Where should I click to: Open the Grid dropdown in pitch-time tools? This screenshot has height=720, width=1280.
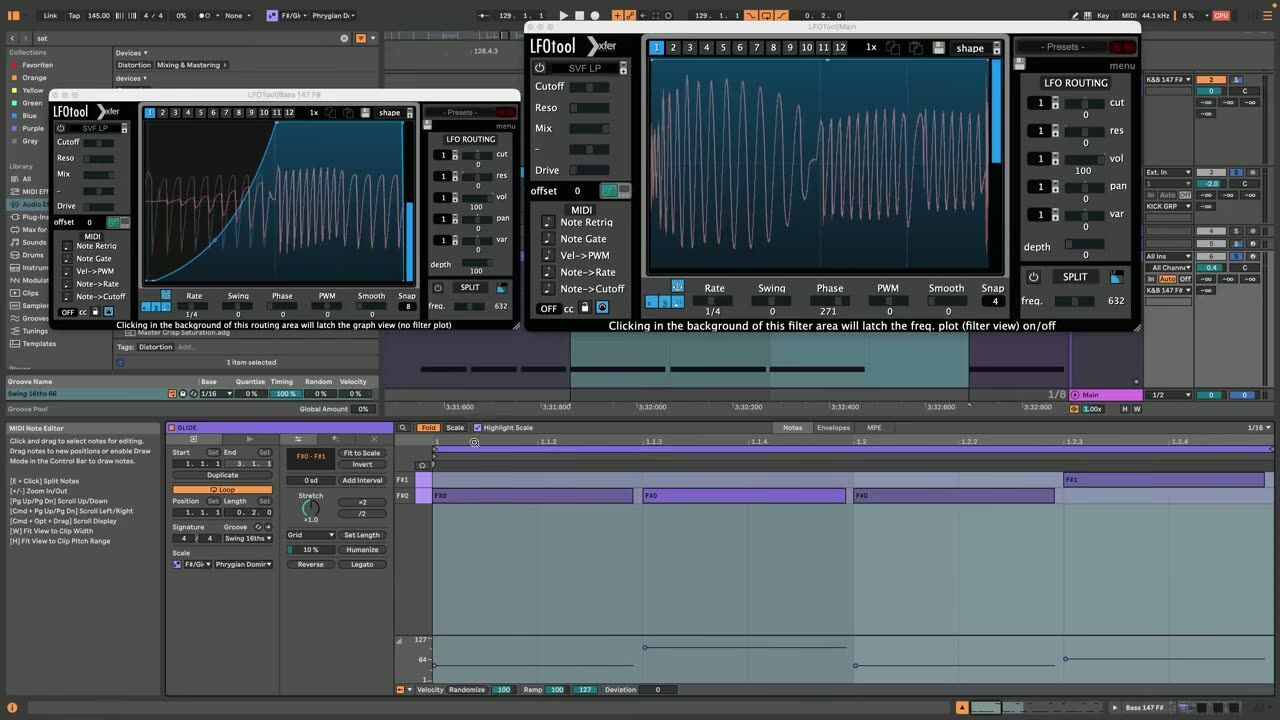(x=310, y=535)
